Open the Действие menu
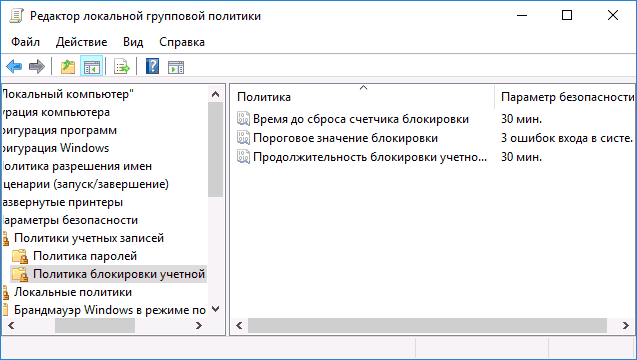 coord(81,42)
